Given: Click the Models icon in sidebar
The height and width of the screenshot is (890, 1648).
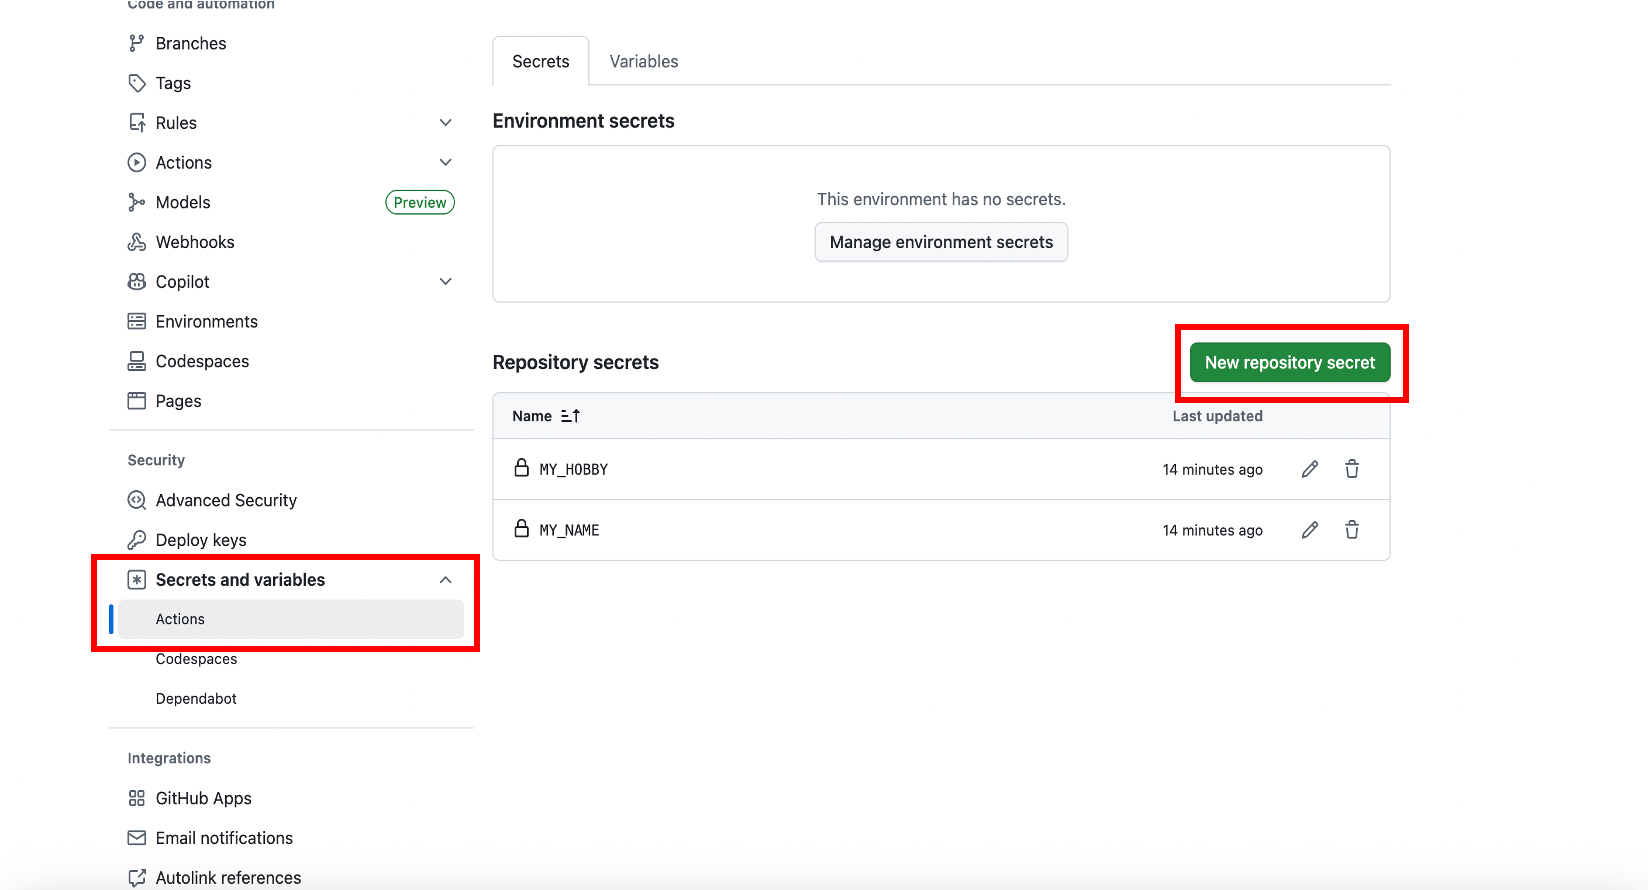Looking at the screenshot, I should (x=137, y=202).
